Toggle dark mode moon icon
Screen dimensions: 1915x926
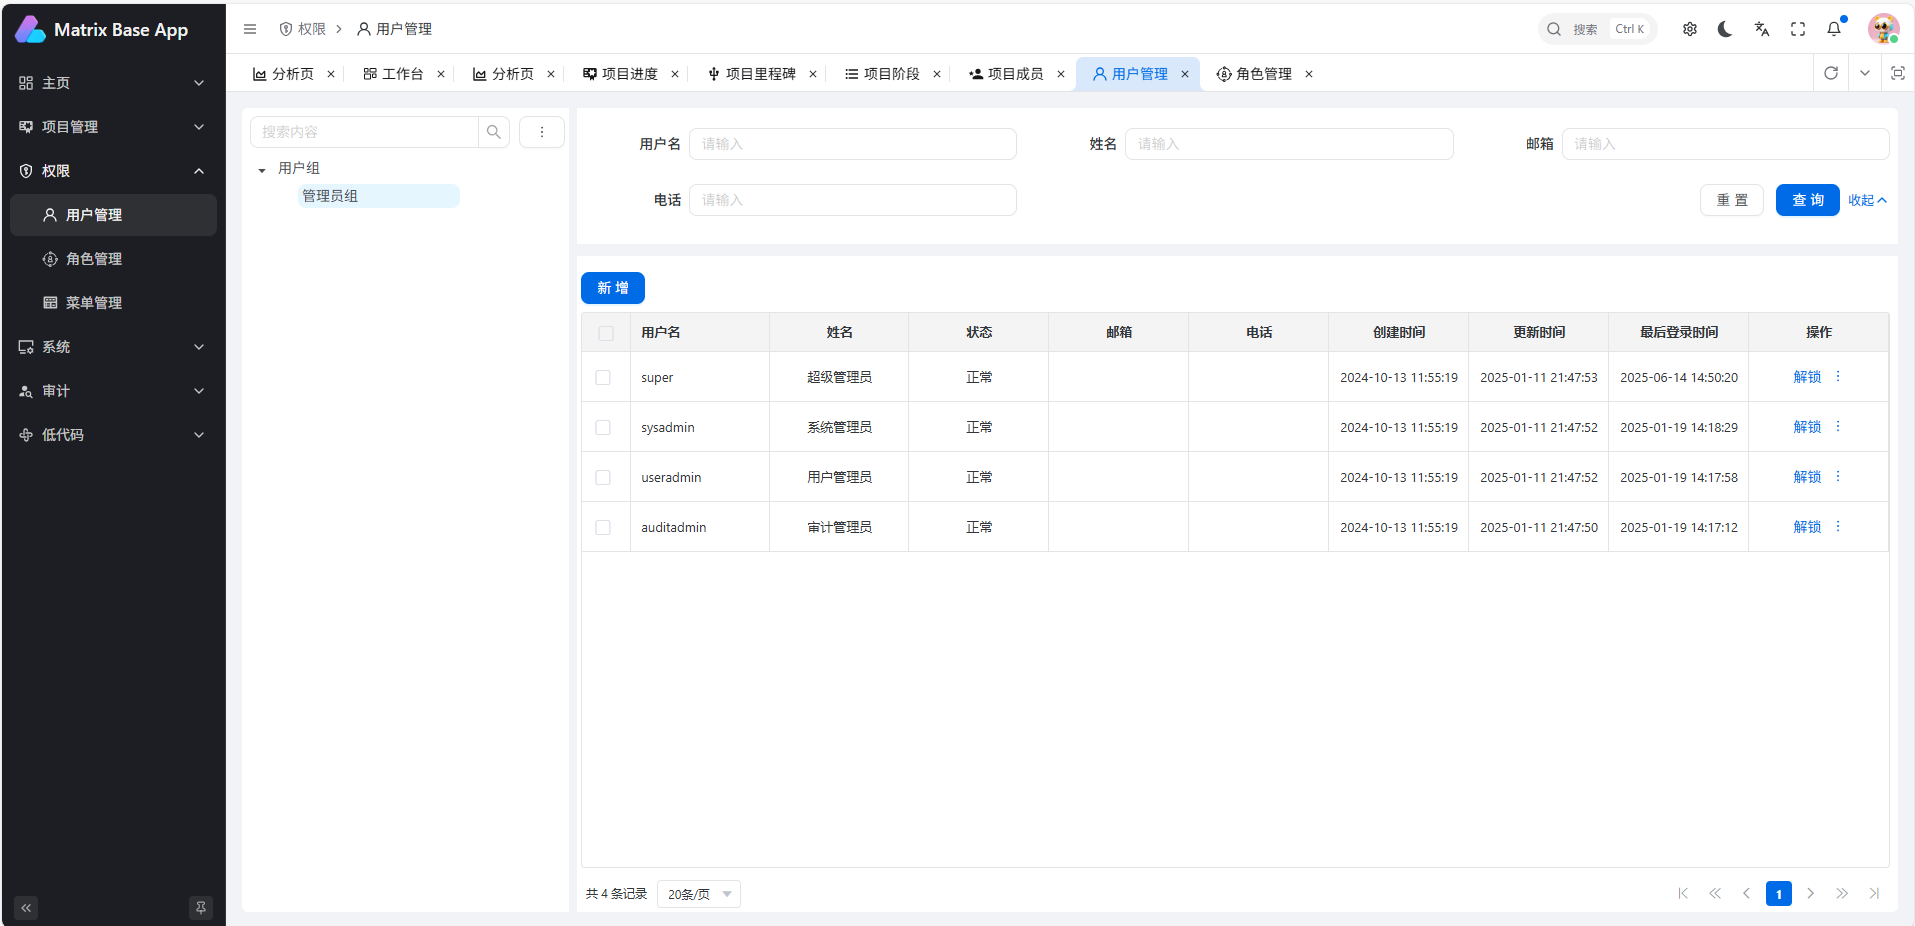pos(1725,29)
